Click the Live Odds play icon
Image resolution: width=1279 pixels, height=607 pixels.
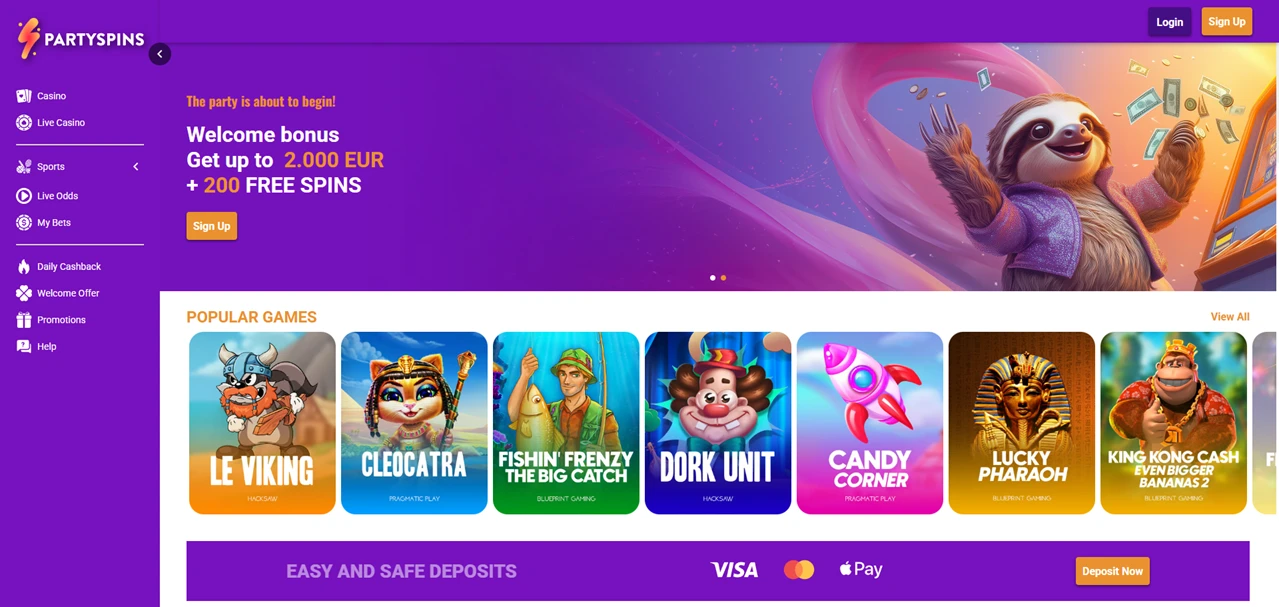[x=24, y=196]
